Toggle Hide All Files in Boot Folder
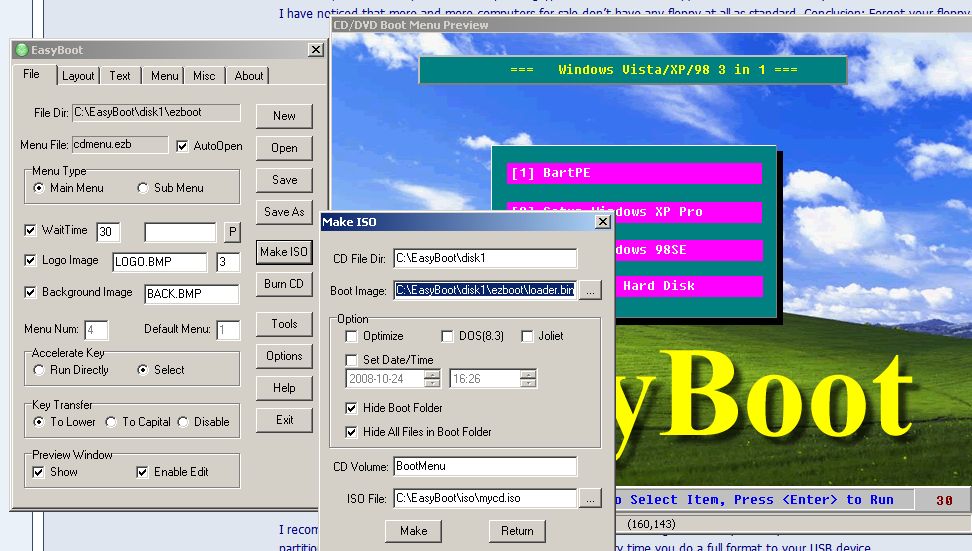This screenshot has height=551, width=972. 351,432
